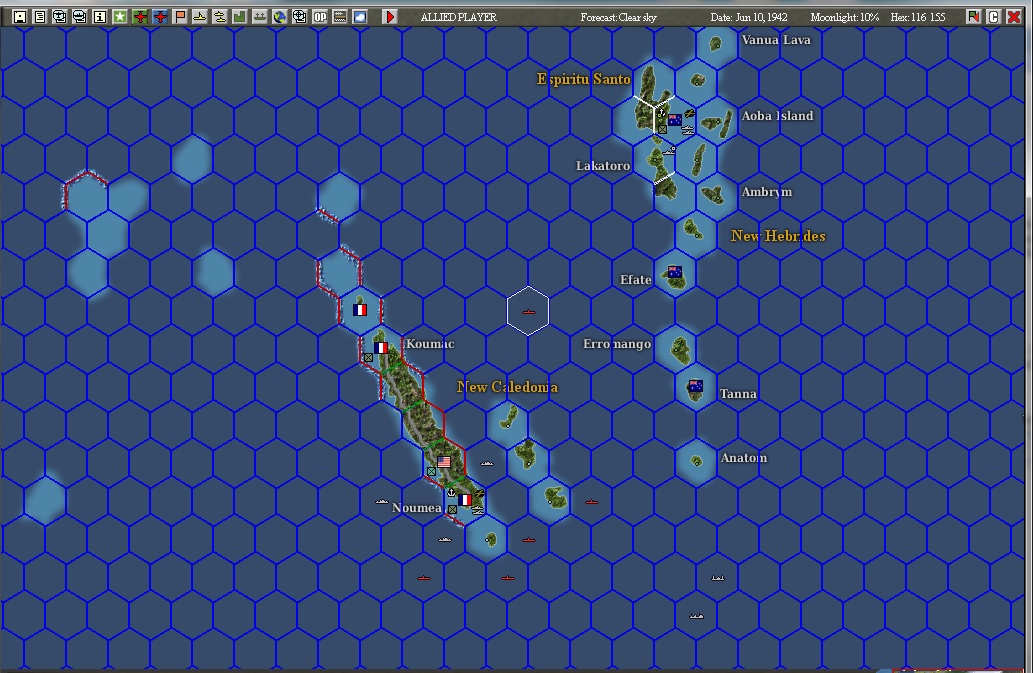Select the Australian flag on Tanna
The width and height of the screenshot is (1033, 673).
point(695,386)
